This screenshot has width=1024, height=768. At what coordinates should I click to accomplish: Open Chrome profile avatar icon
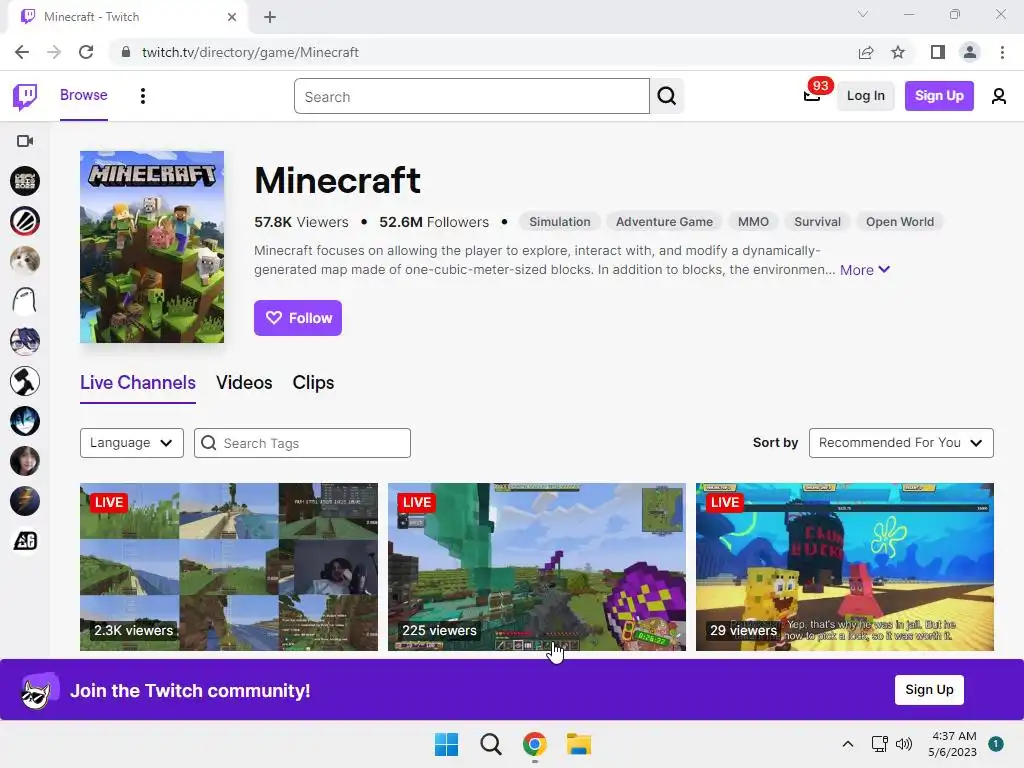pyautogui.click(x=970, y=52)
